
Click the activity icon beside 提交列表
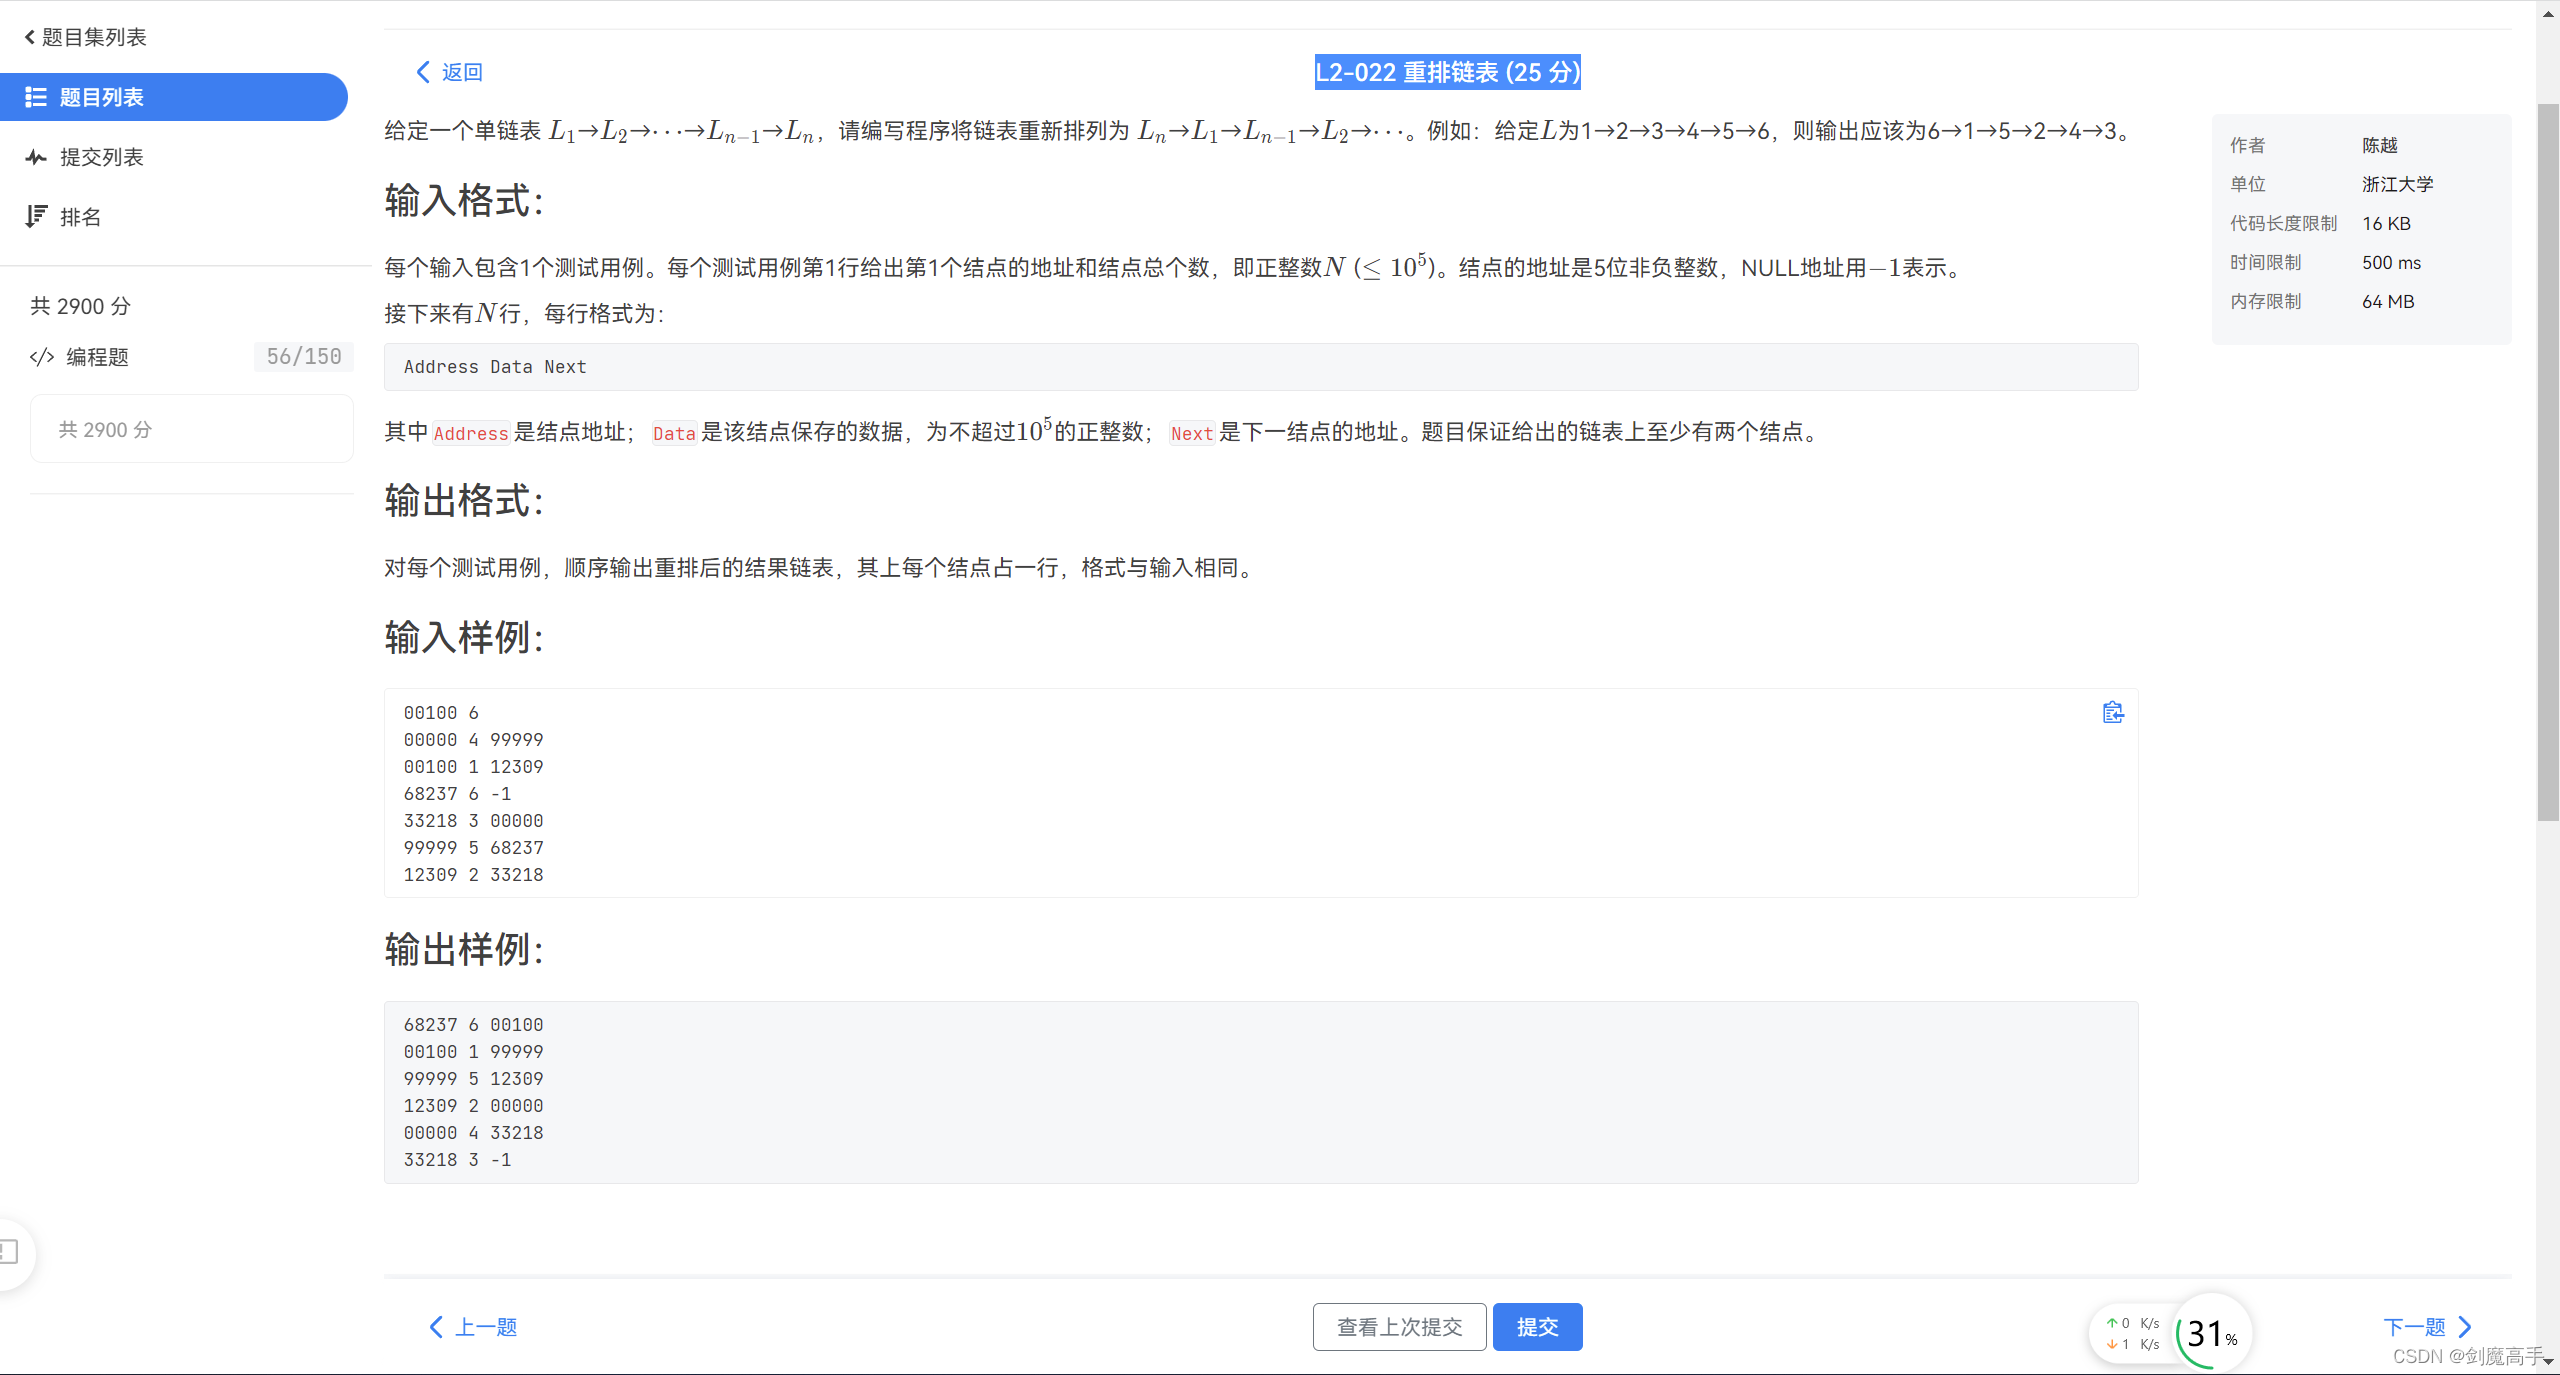[x=36, y=157]
